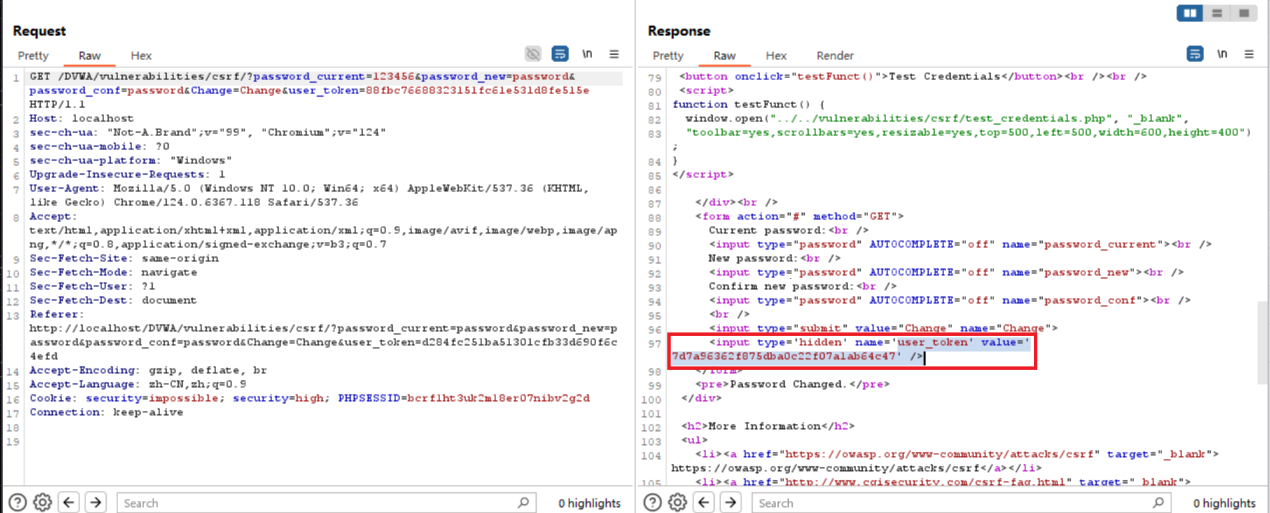Viewport: 1270px width, 513px height.
Task: Switch Response view to Hex tab
Action: [x=776, y=56]
